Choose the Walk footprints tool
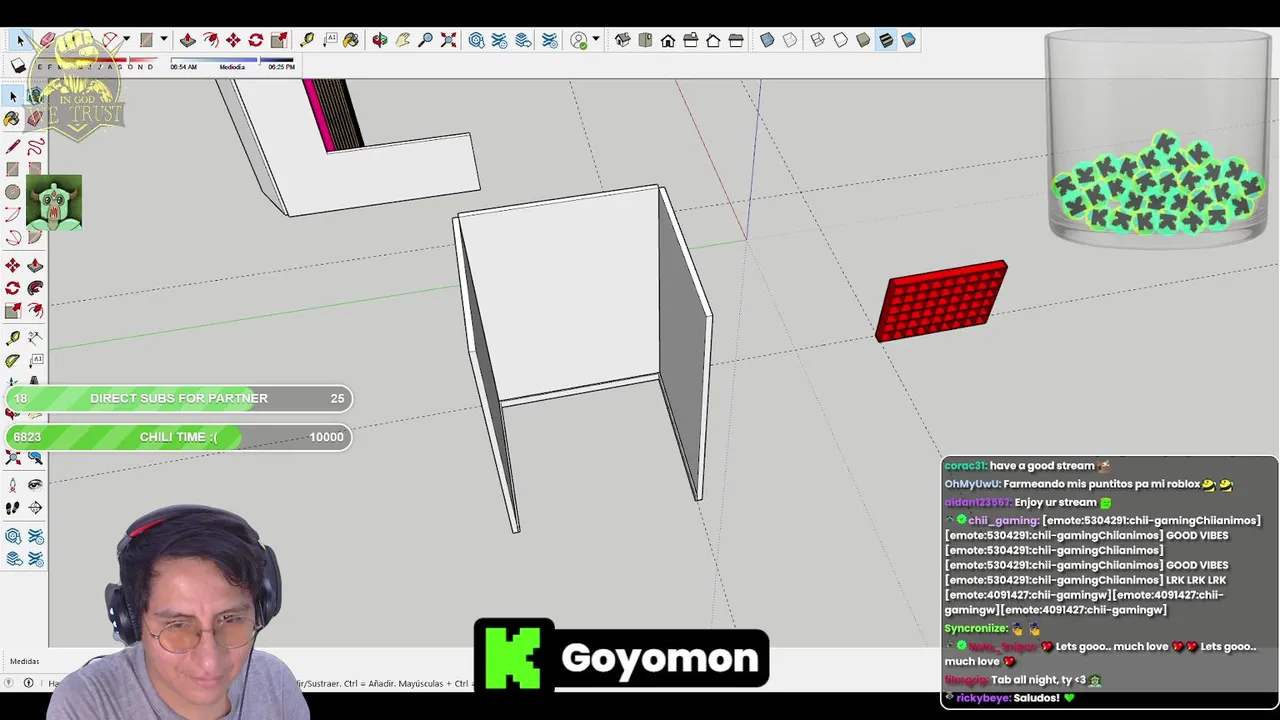The image size is (1280, 720). (12, 508)
